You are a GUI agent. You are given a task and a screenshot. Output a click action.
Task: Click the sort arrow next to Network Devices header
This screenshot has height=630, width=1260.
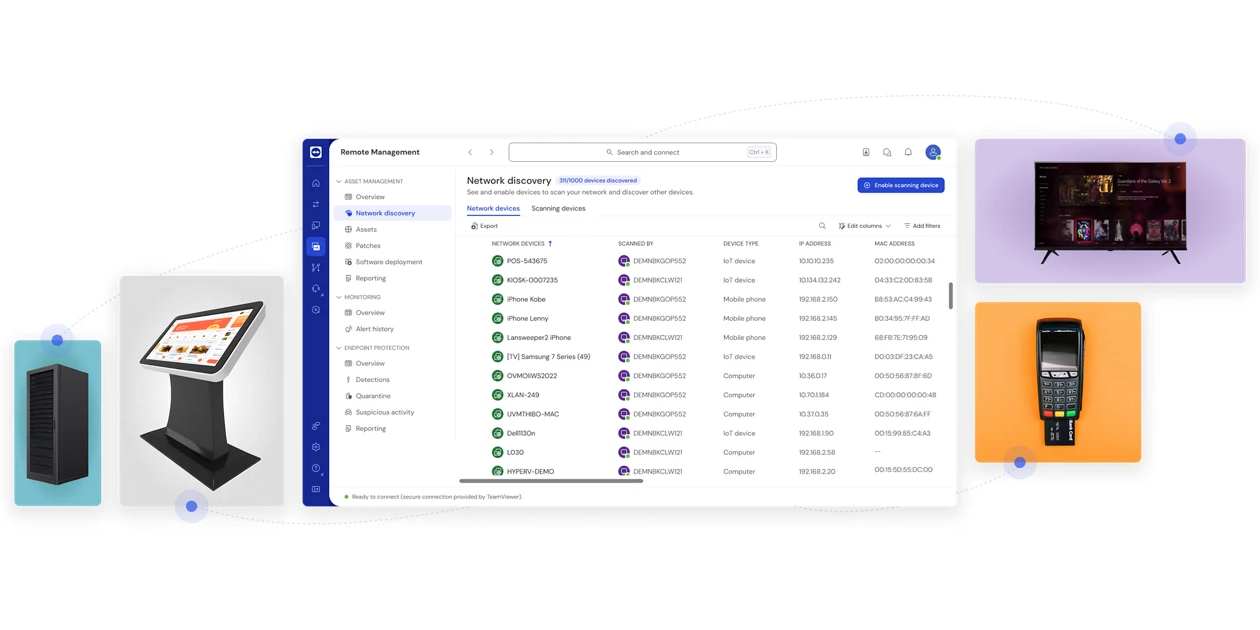550,243
